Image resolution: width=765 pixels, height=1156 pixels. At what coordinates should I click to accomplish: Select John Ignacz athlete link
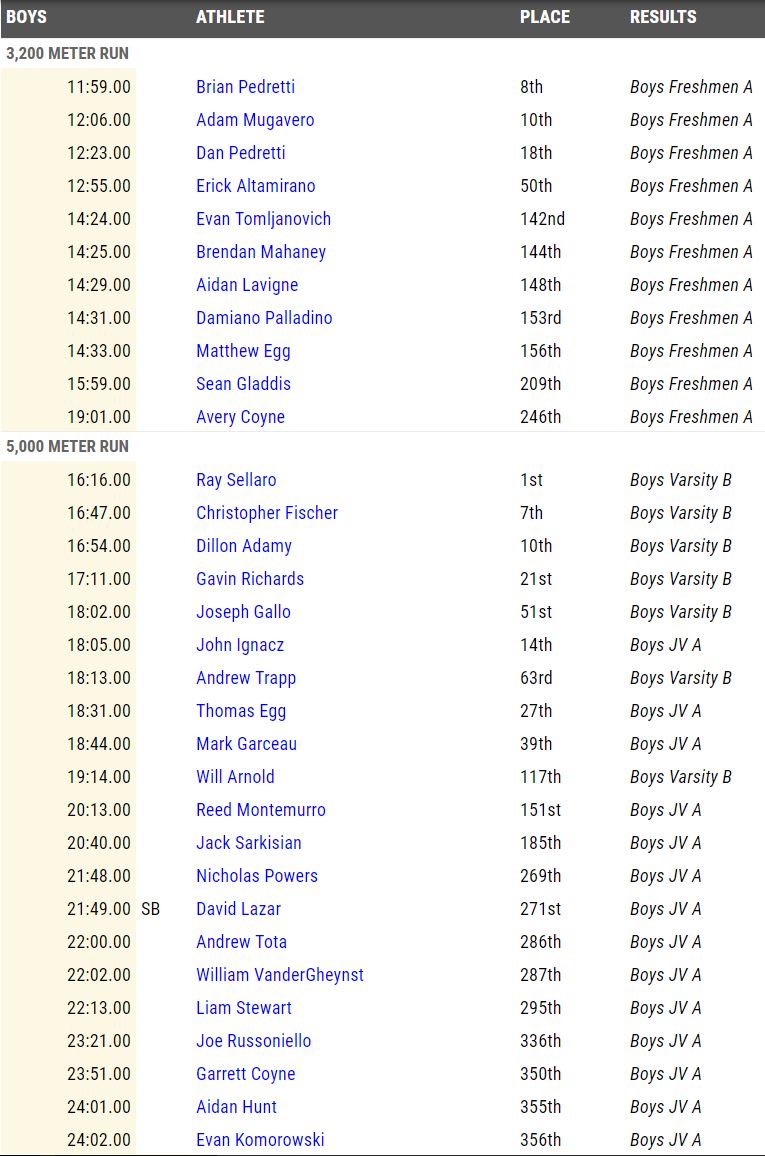[240, 645]
